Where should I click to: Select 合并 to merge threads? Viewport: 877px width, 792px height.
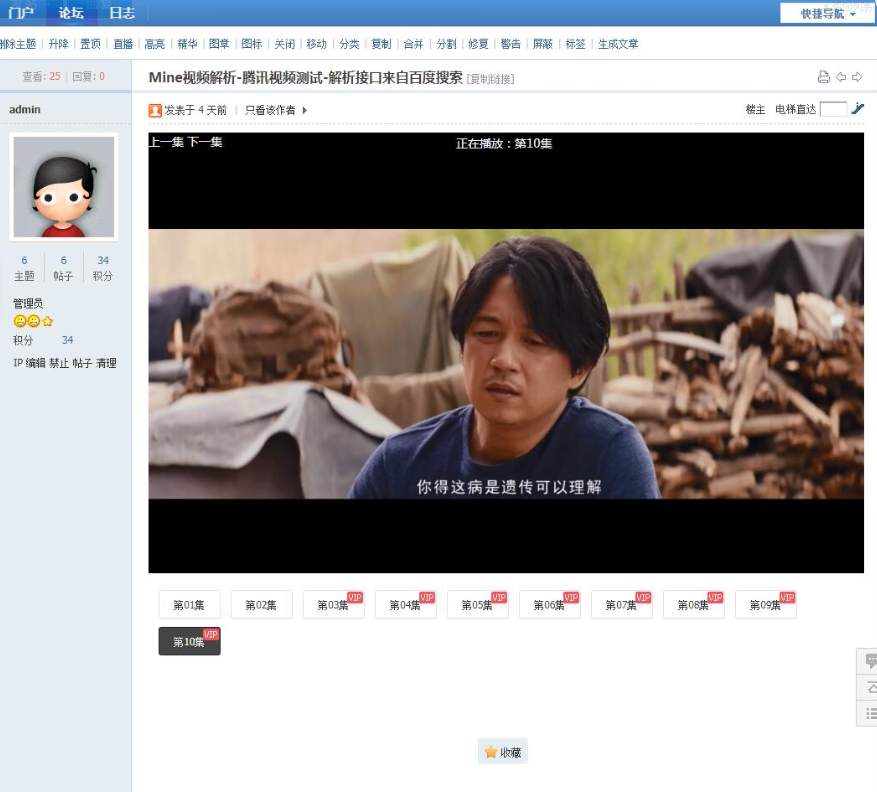(x=413, y=44)
